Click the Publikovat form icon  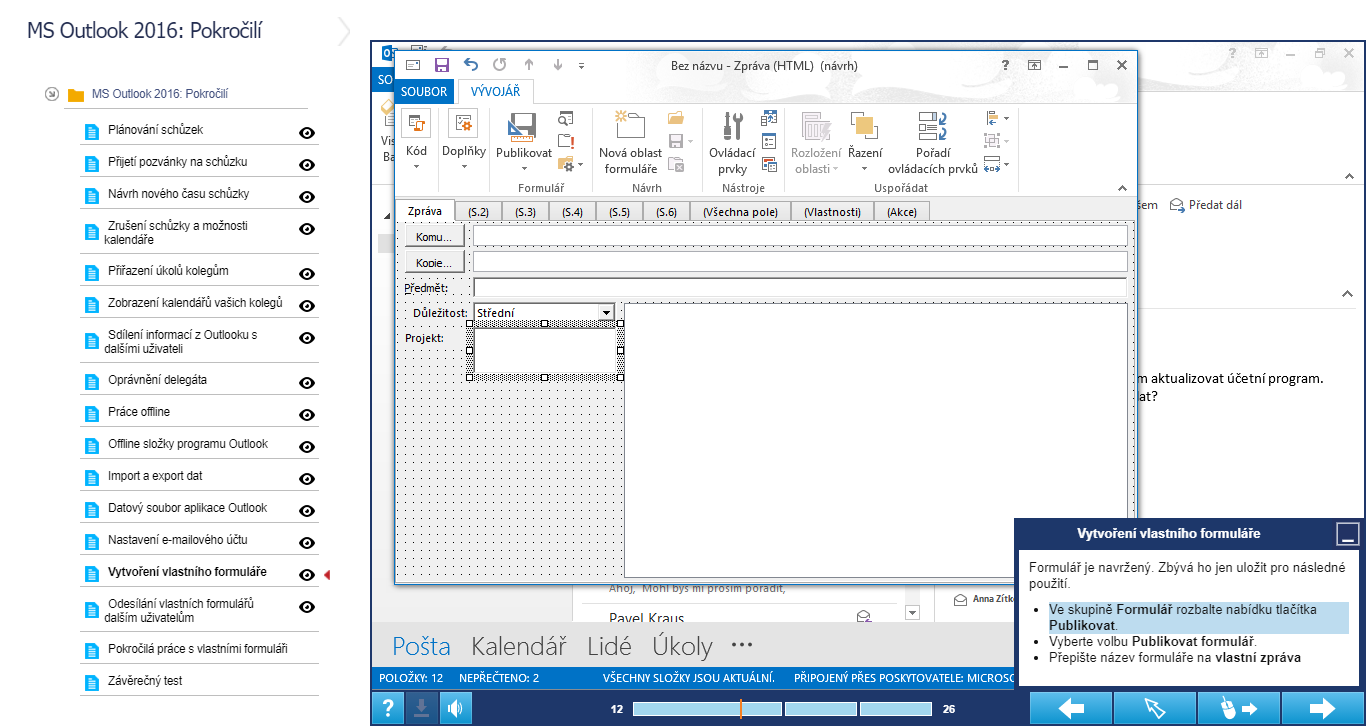(523, 126)
